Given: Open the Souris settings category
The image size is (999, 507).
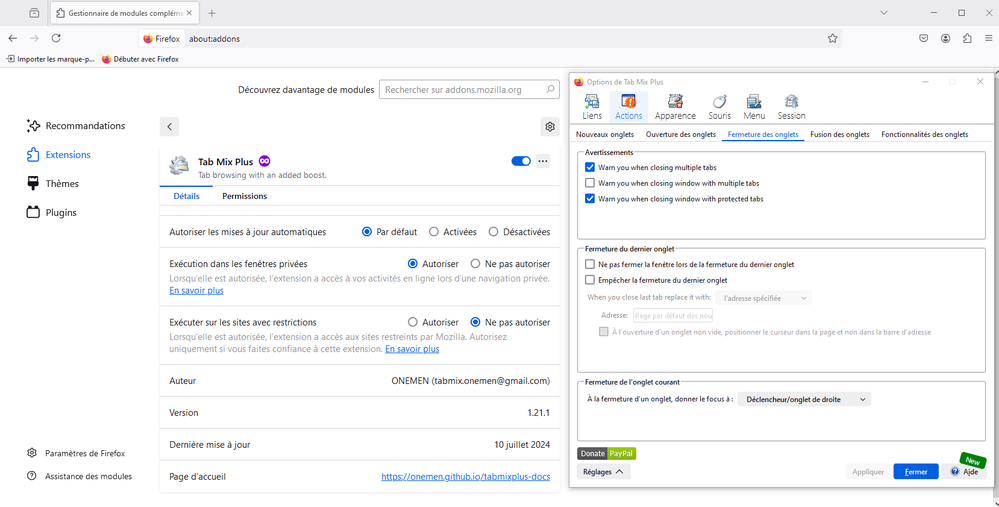Looking at the screenshot, I should 719,106.
